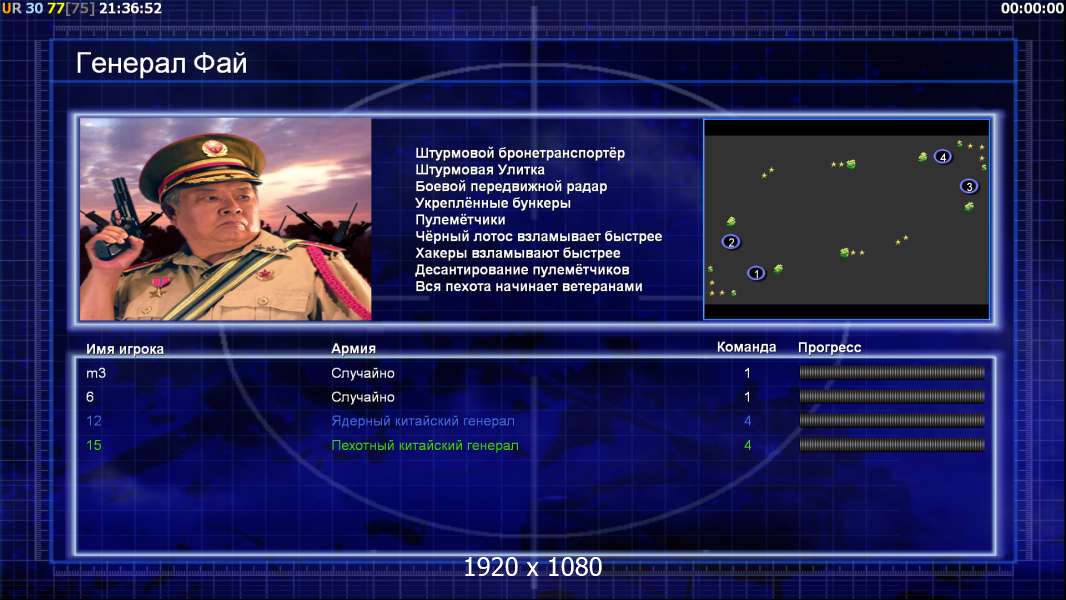
Task: Click General Fai portrait image
Action: 226,219
